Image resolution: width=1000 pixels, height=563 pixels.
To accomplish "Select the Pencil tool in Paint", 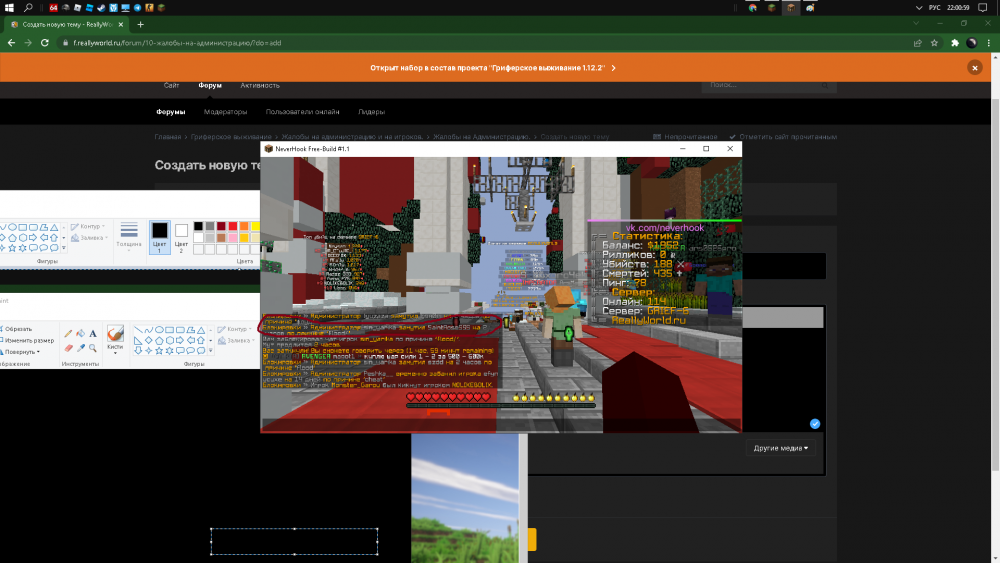I will pos(68,333).
